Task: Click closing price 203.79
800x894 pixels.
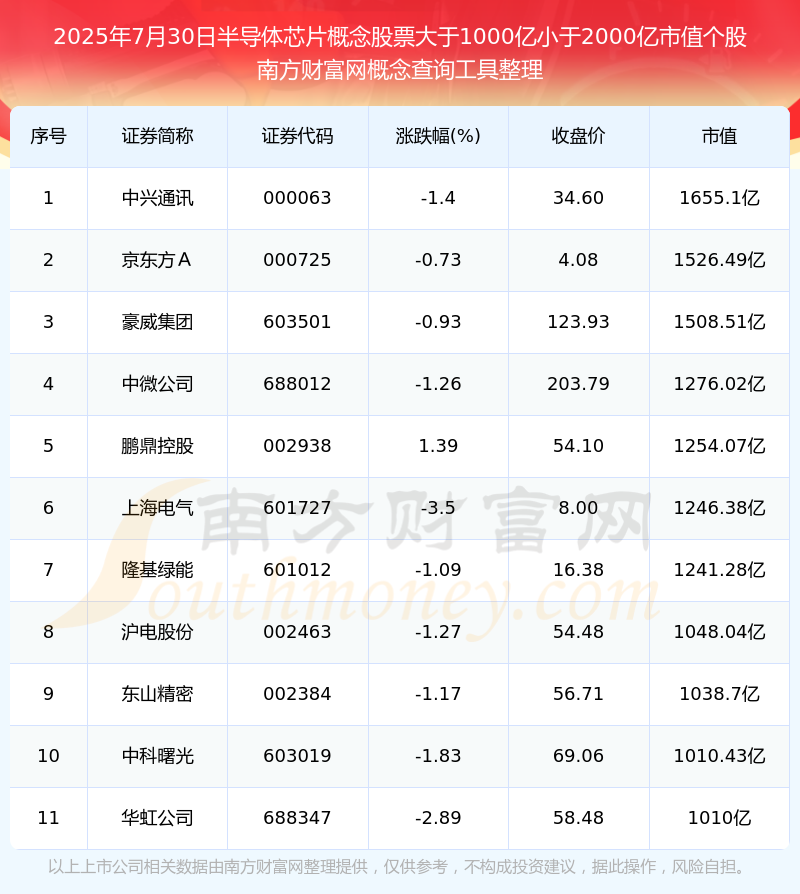Action: click(578, 384)
